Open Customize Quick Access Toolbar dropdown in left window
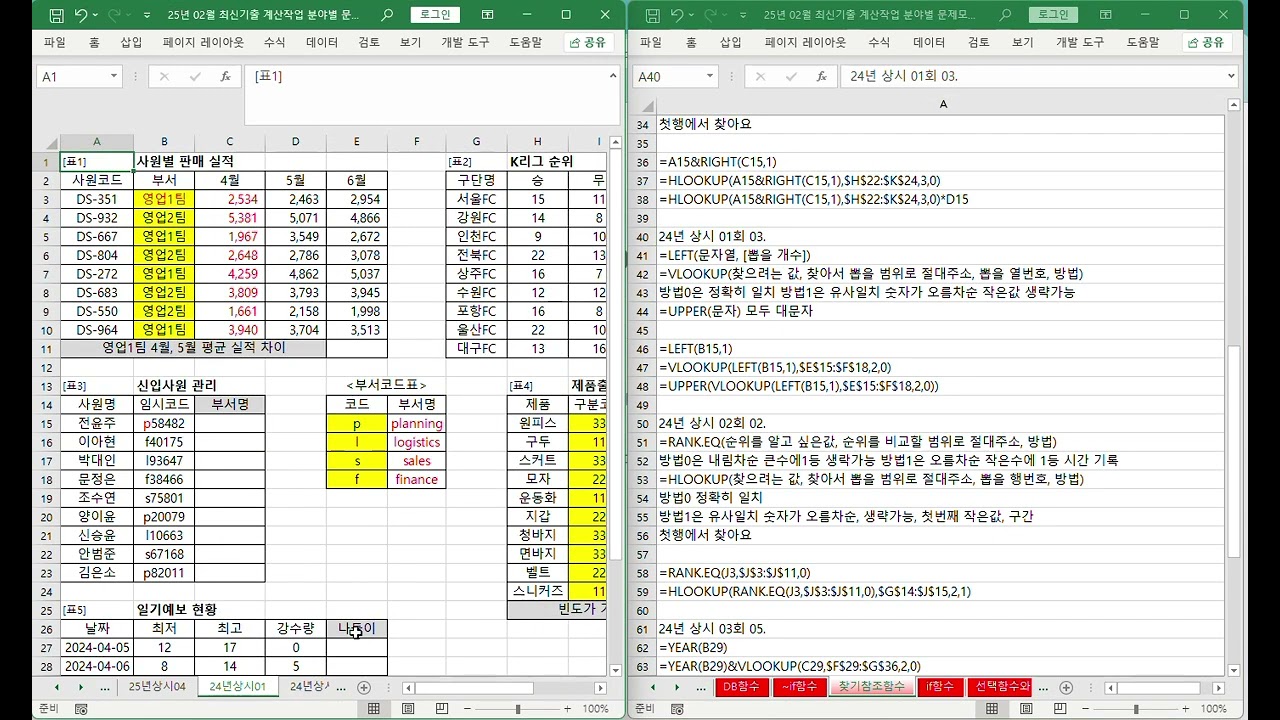Image resolution: width=1280 pixels, height=720 pixels. pyautogui.click(x=147, y=15)
